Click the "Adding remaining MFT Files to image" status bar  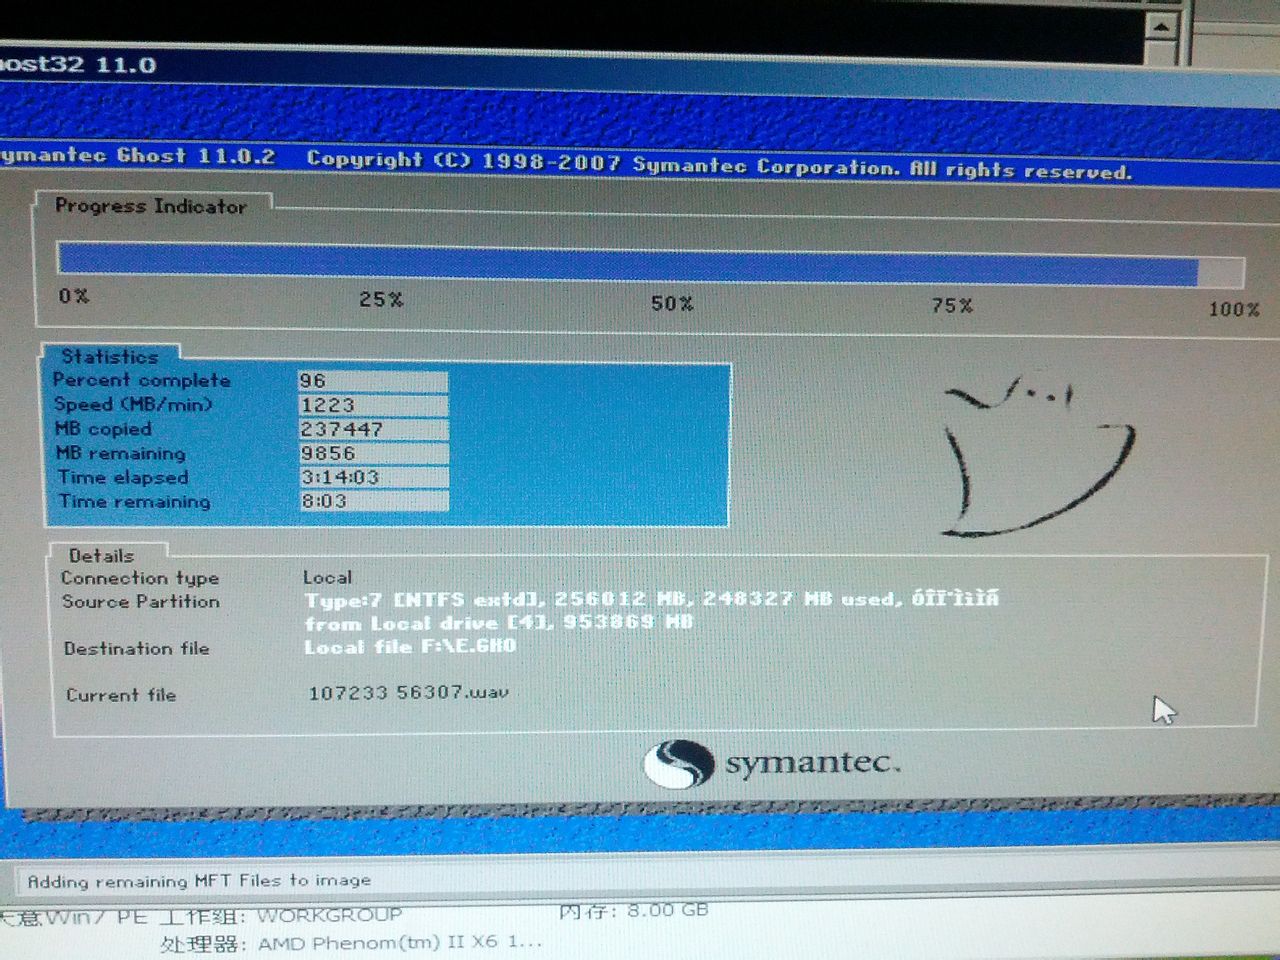(x=198, y=881)
